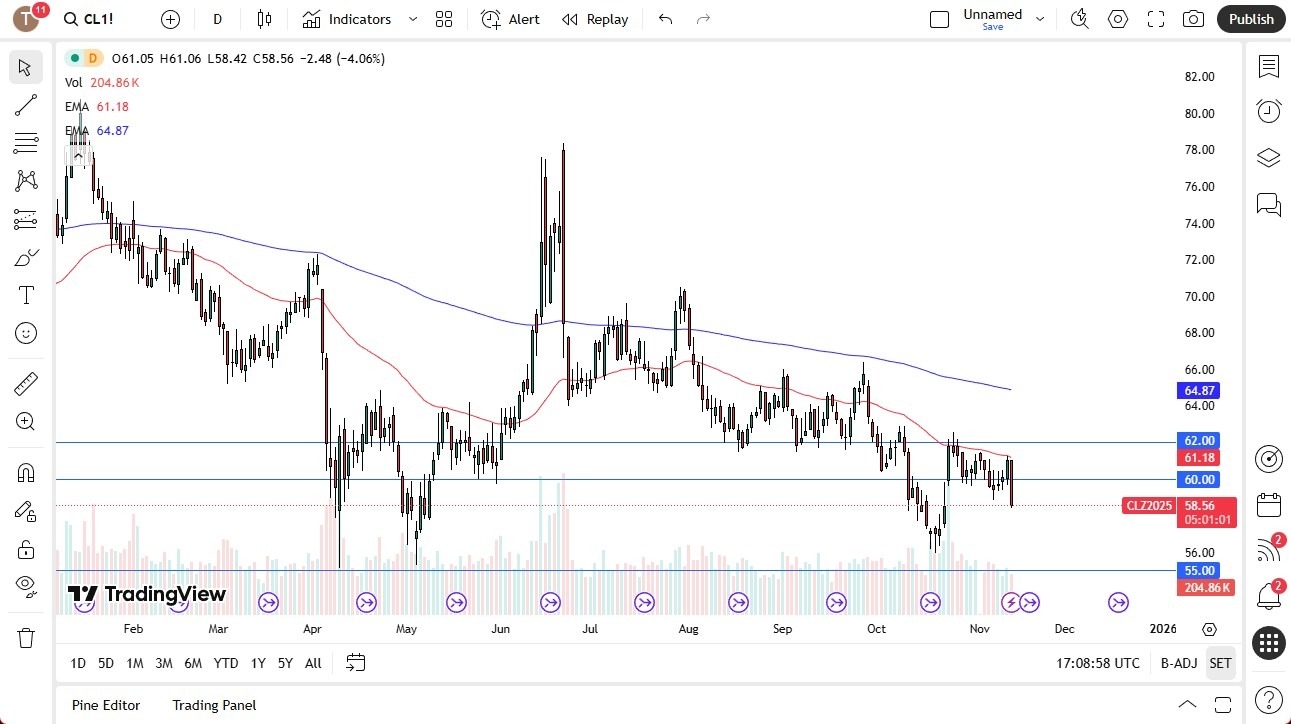The height and width of the screenshot is (724, 1291).
Task: Open the Trading Panel tab
Action: 213,705
